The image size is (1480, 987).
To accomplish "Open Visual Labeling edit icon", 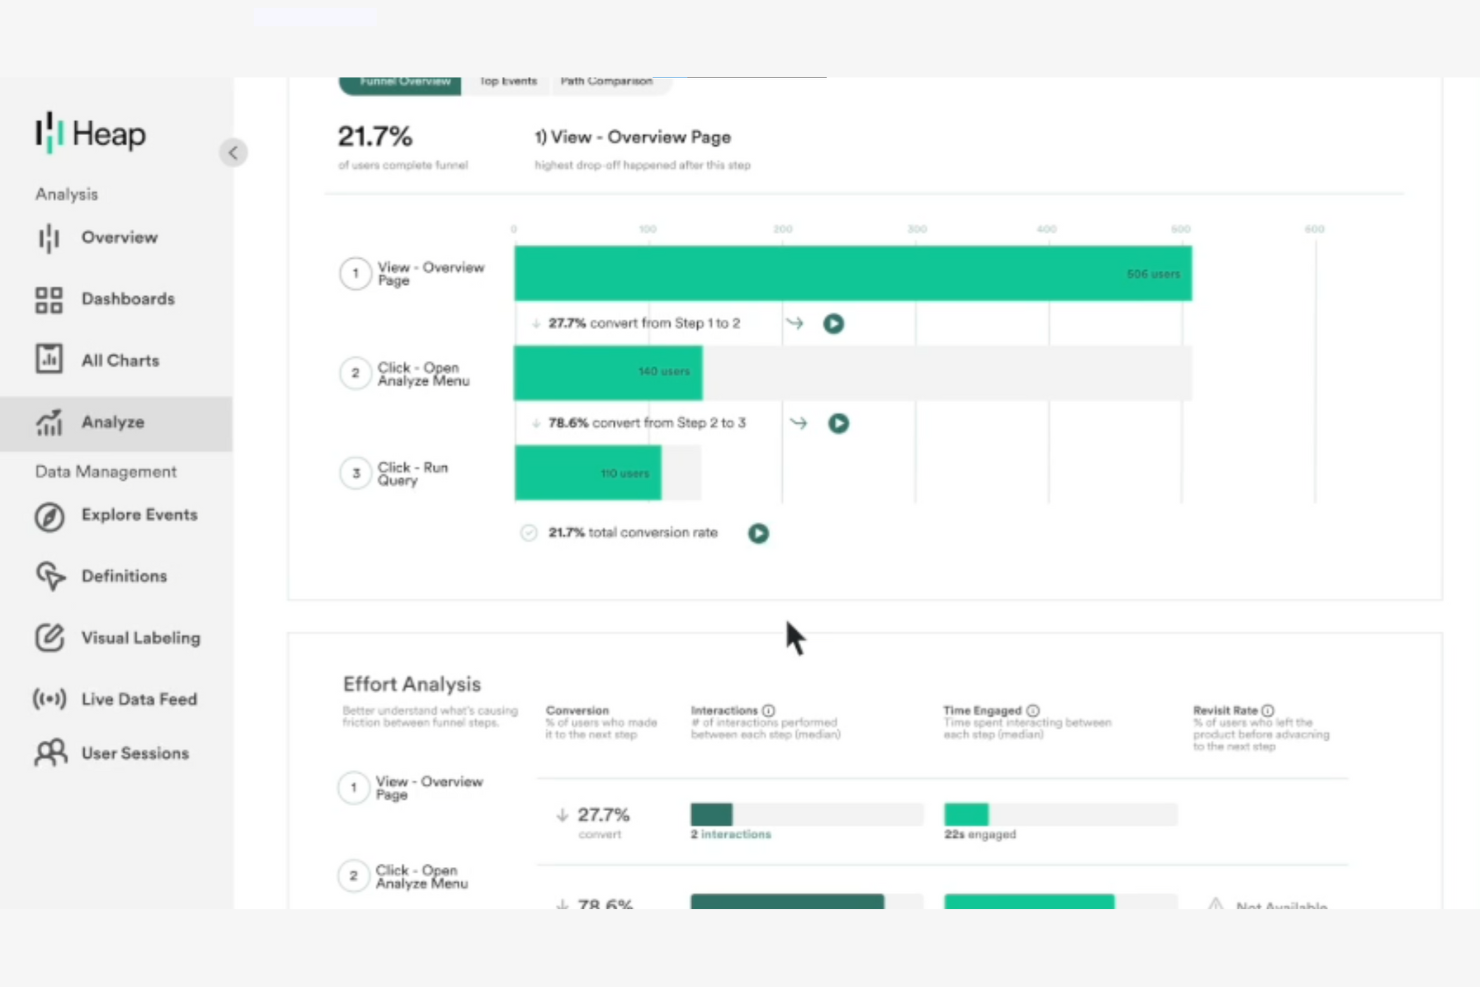I will (x=49, y=638).
